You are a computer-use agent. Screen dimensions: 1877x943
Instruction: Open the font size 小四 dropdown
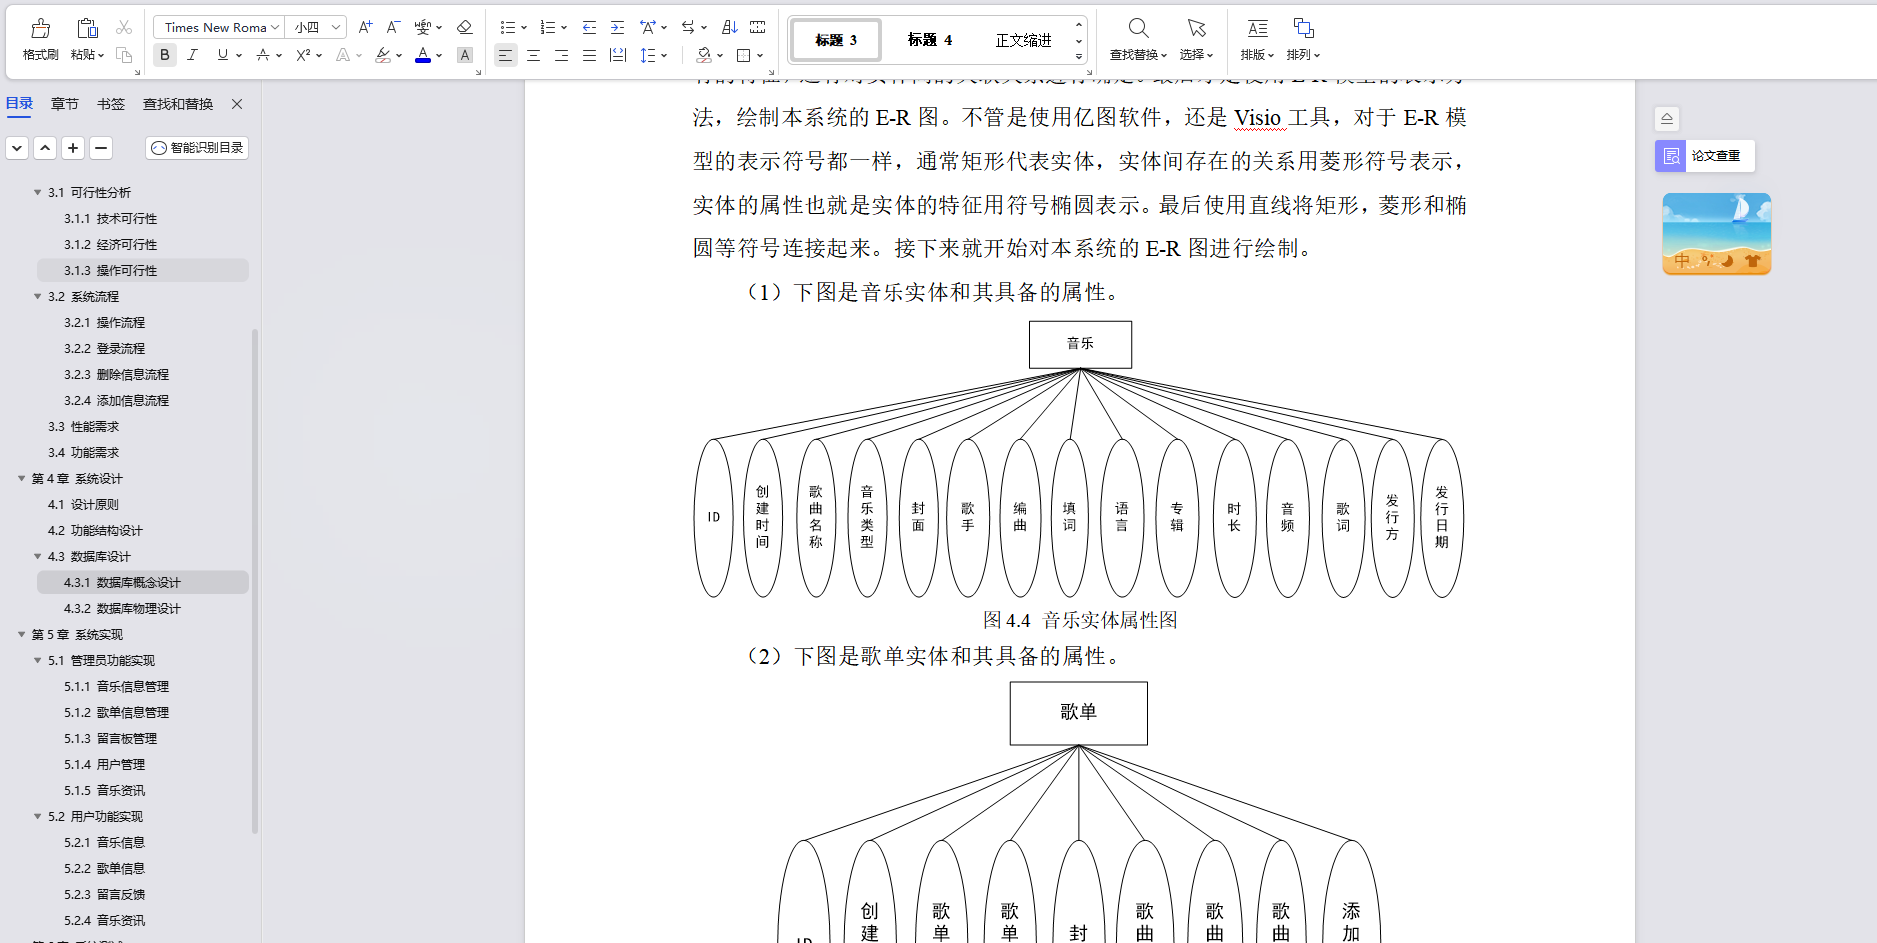pos(336,27)
